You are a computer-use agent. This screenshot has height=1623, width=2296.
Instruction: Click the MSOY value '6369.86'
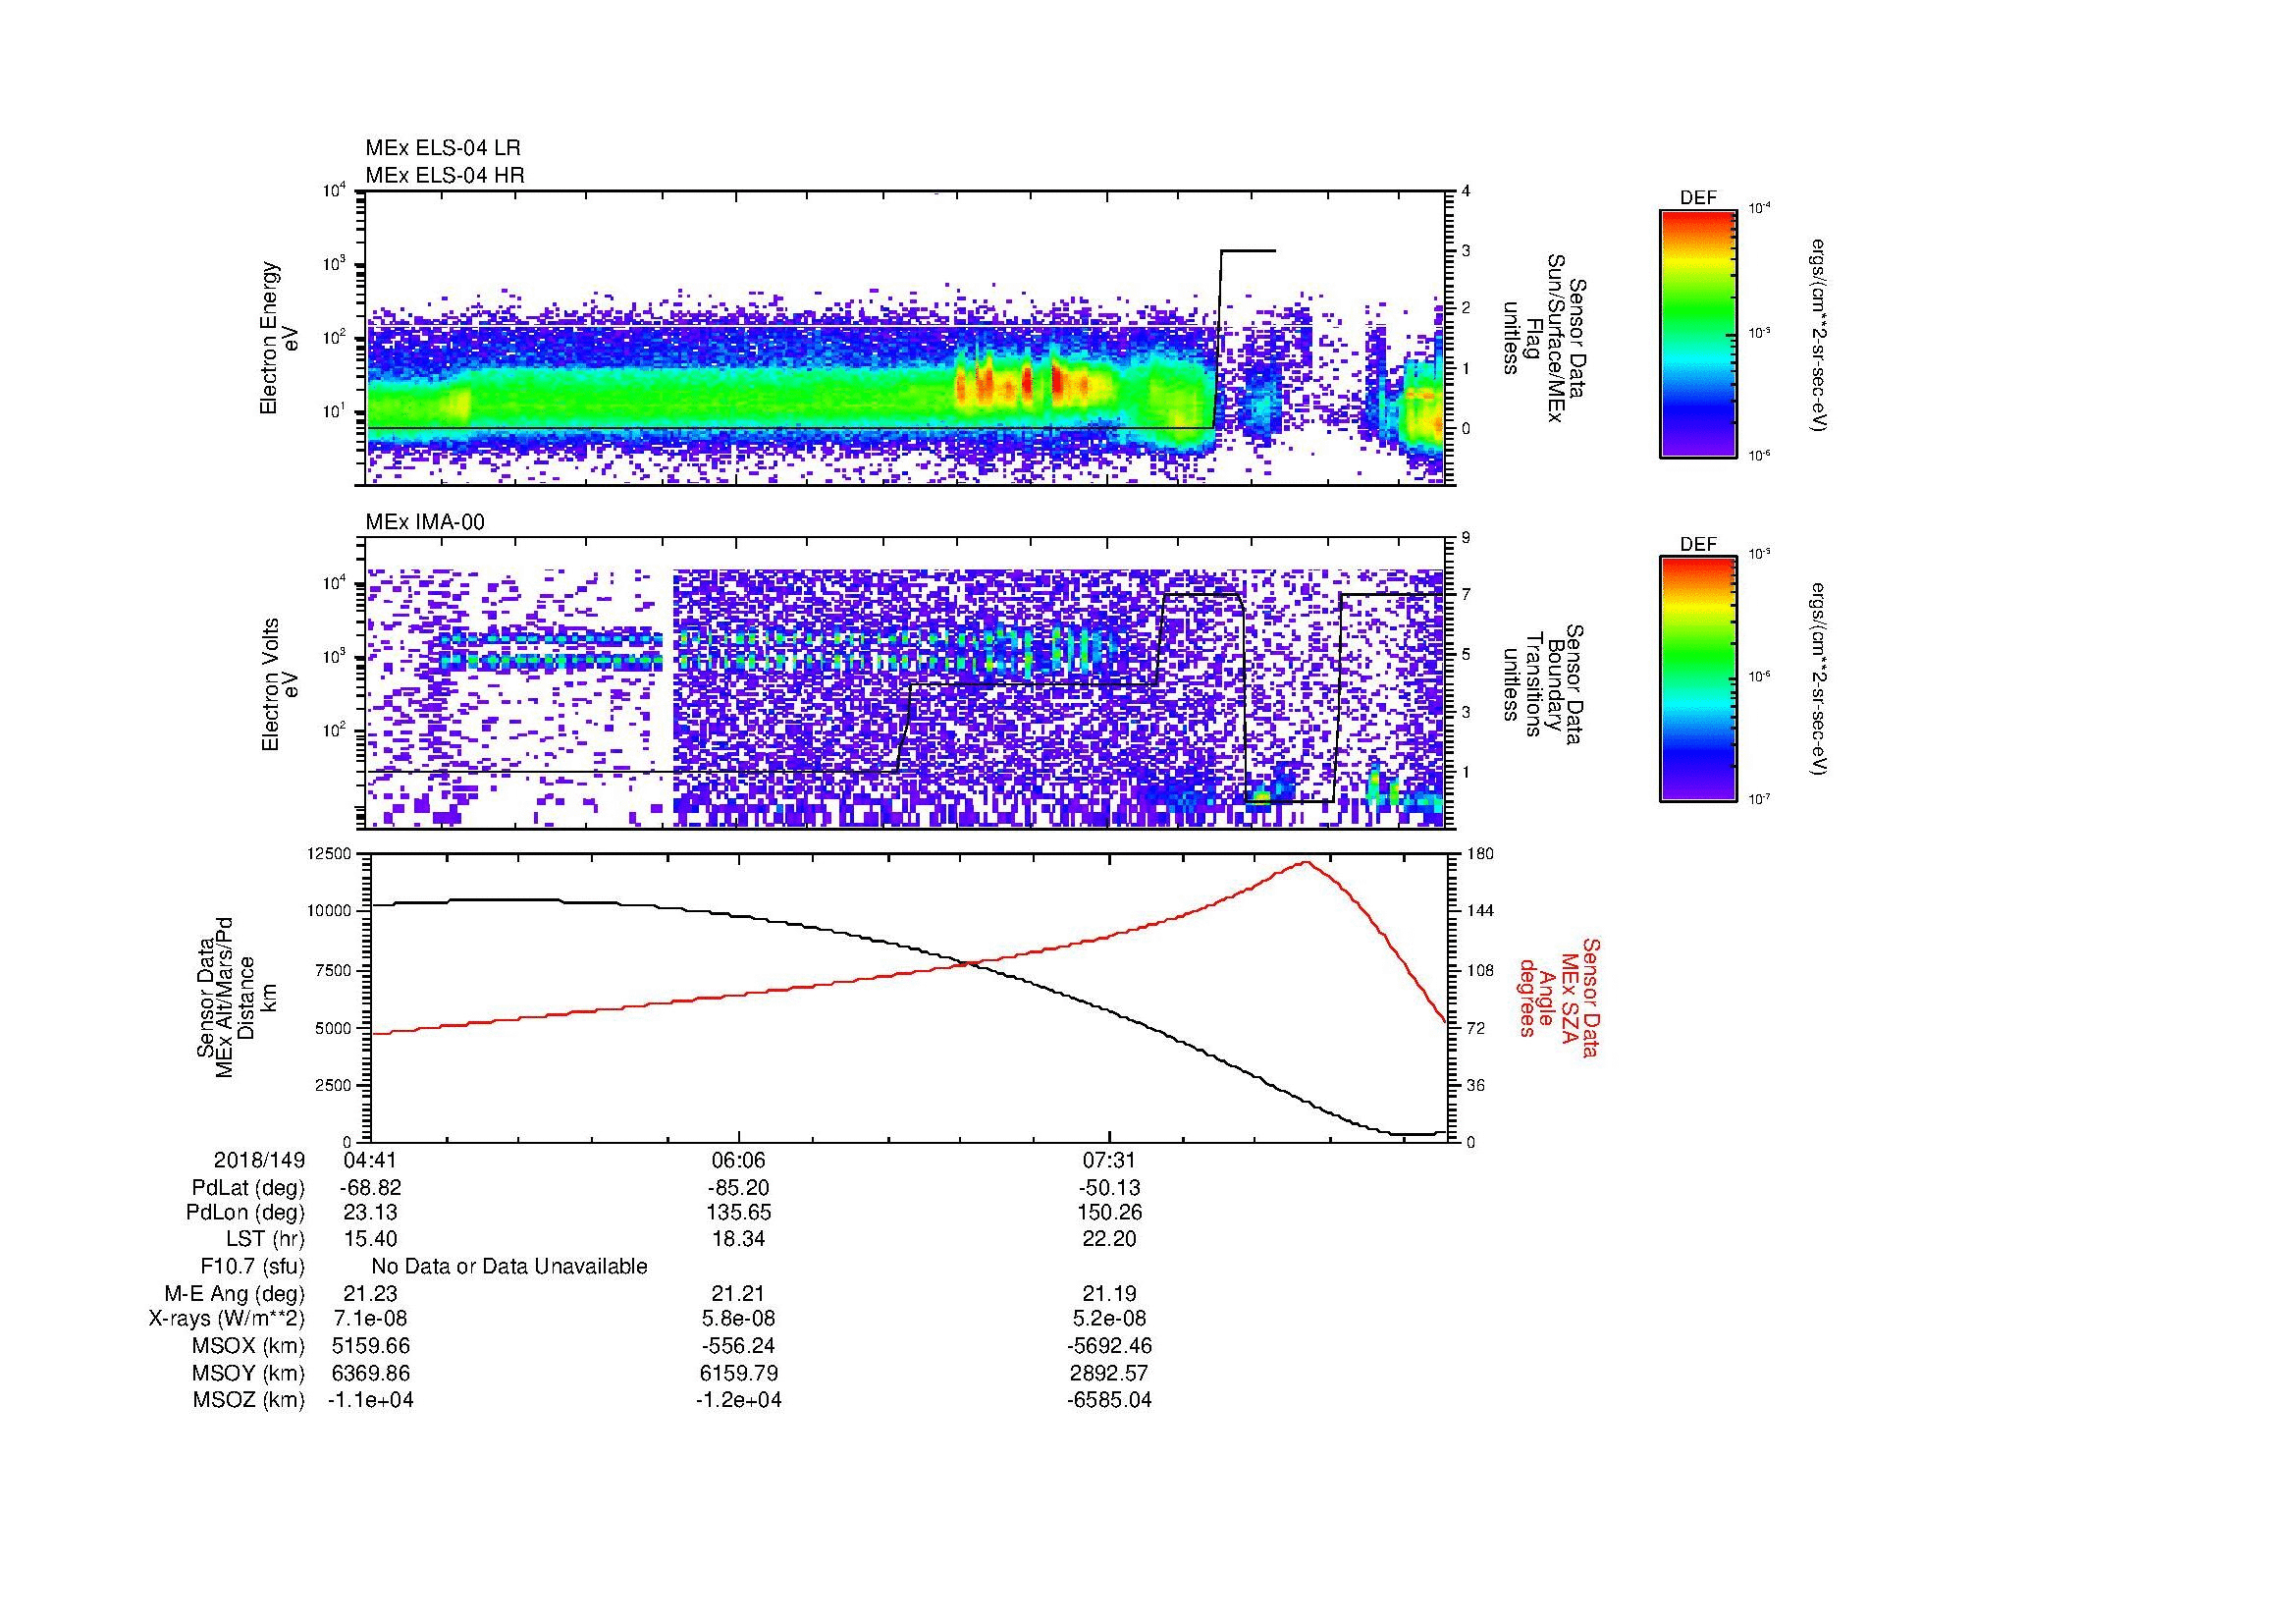click(x=370, y=1373)
